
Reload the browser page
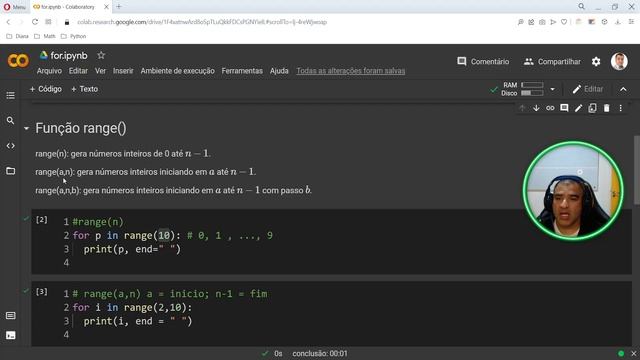35,22
